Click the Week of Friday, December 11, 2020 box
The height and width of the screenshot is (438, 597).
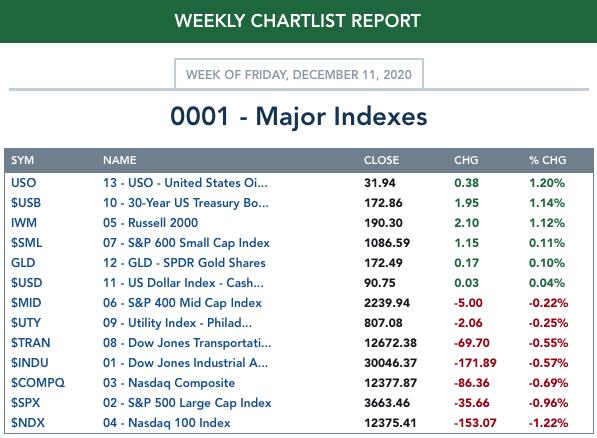[299, 74]
